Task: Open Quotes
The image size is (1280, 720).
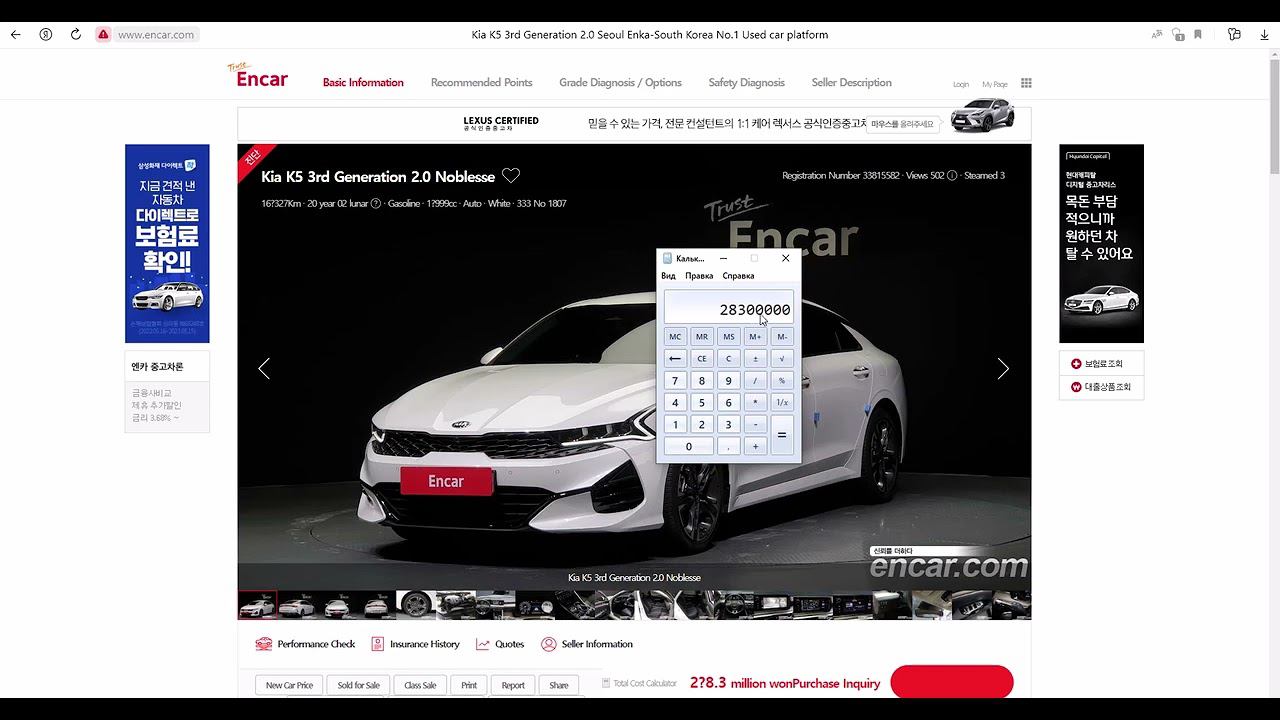Action: click(500, 644)
